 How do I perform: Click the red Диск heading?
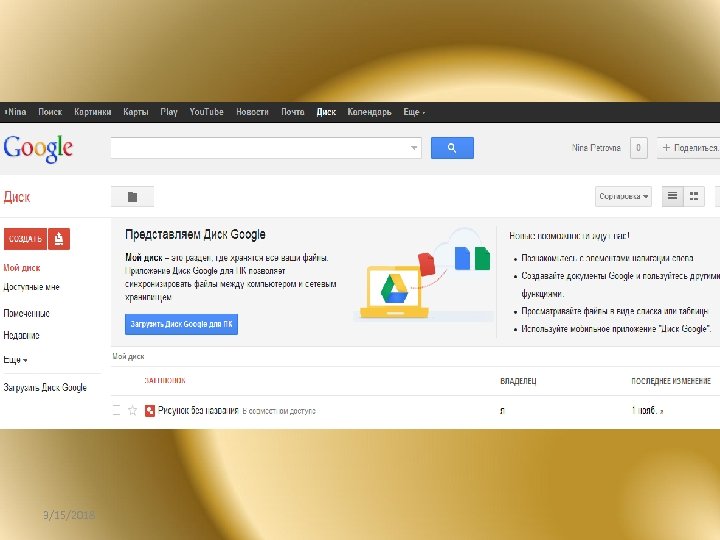click(x=17, y=197)
